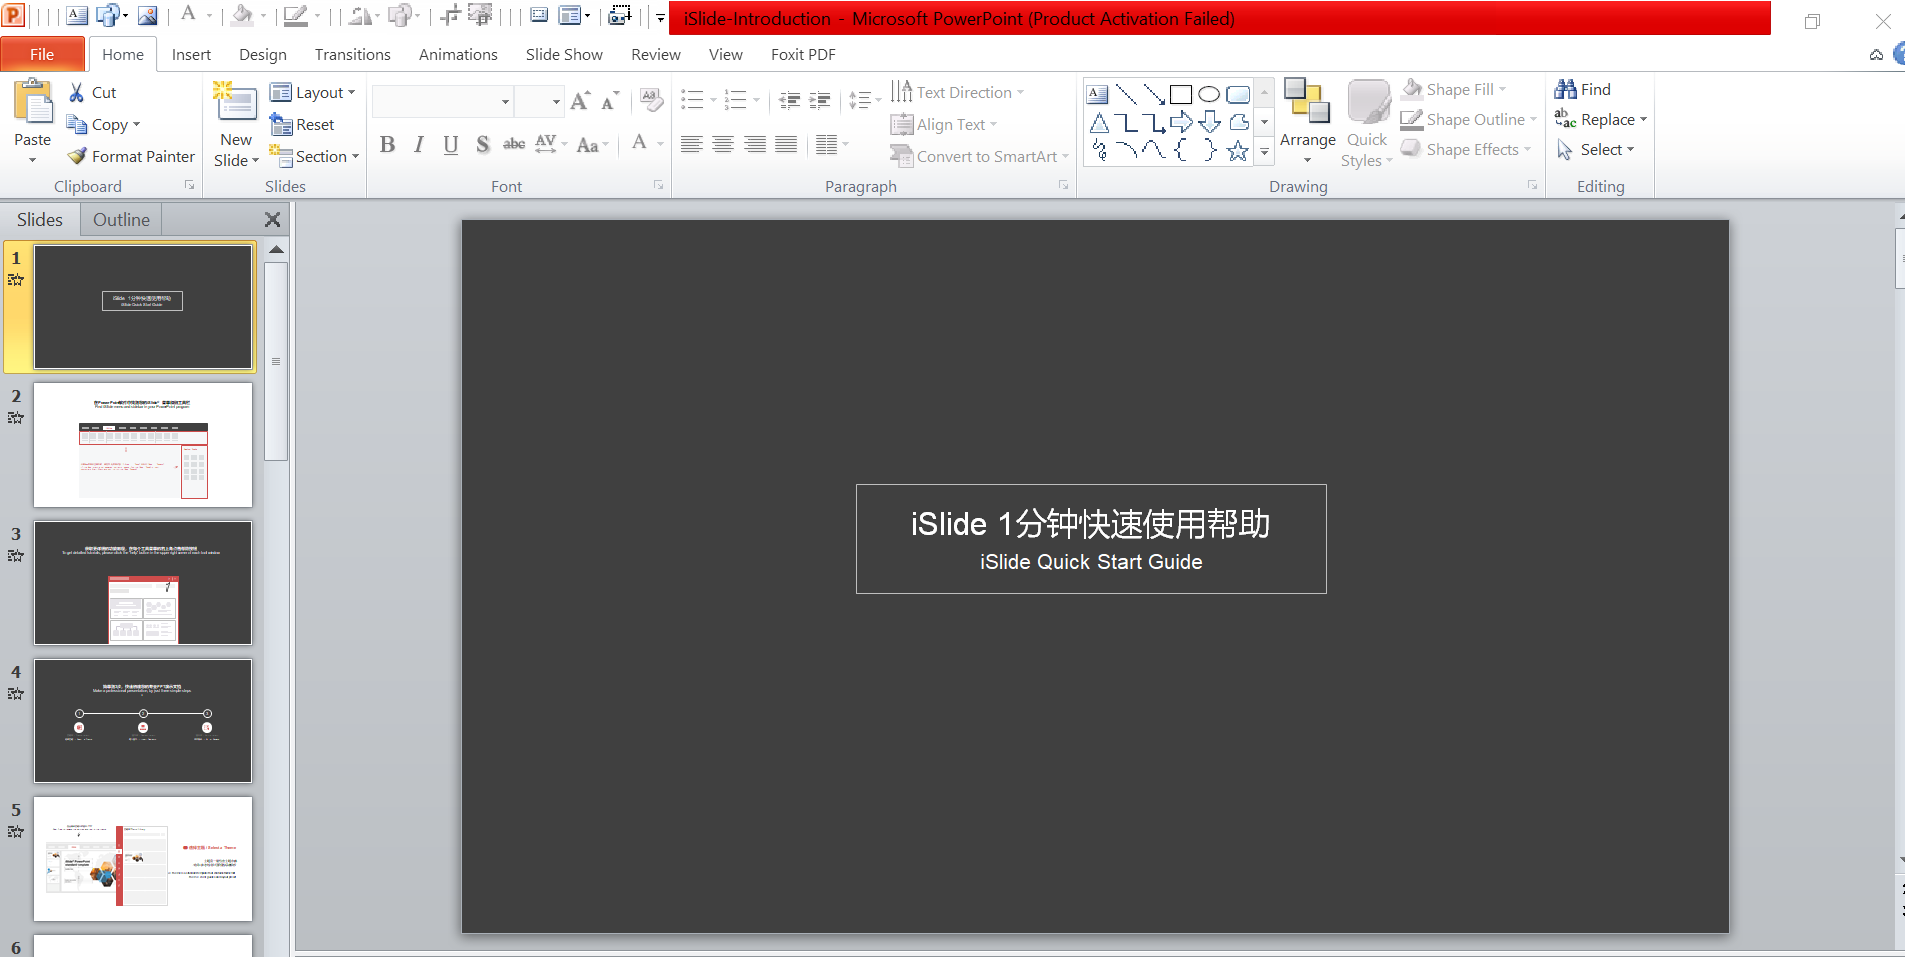The width and height of the screenshot is (1905, 957).
Task: Align text left
Action: (x=691, y=145)
